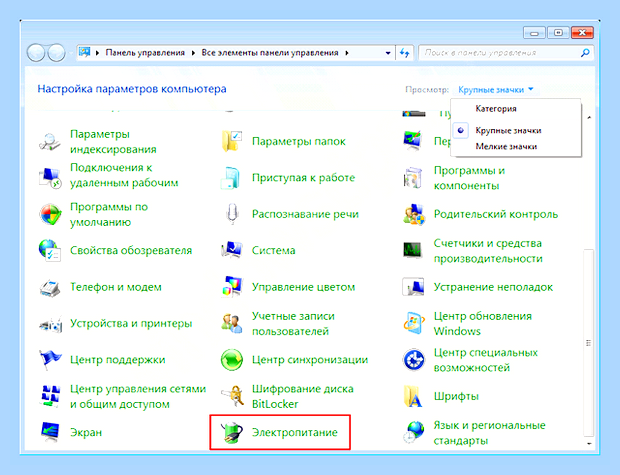Open the Шифрование диска BitLocker icon
Viewport: 620px width, 475px height.
click(232, 396)
